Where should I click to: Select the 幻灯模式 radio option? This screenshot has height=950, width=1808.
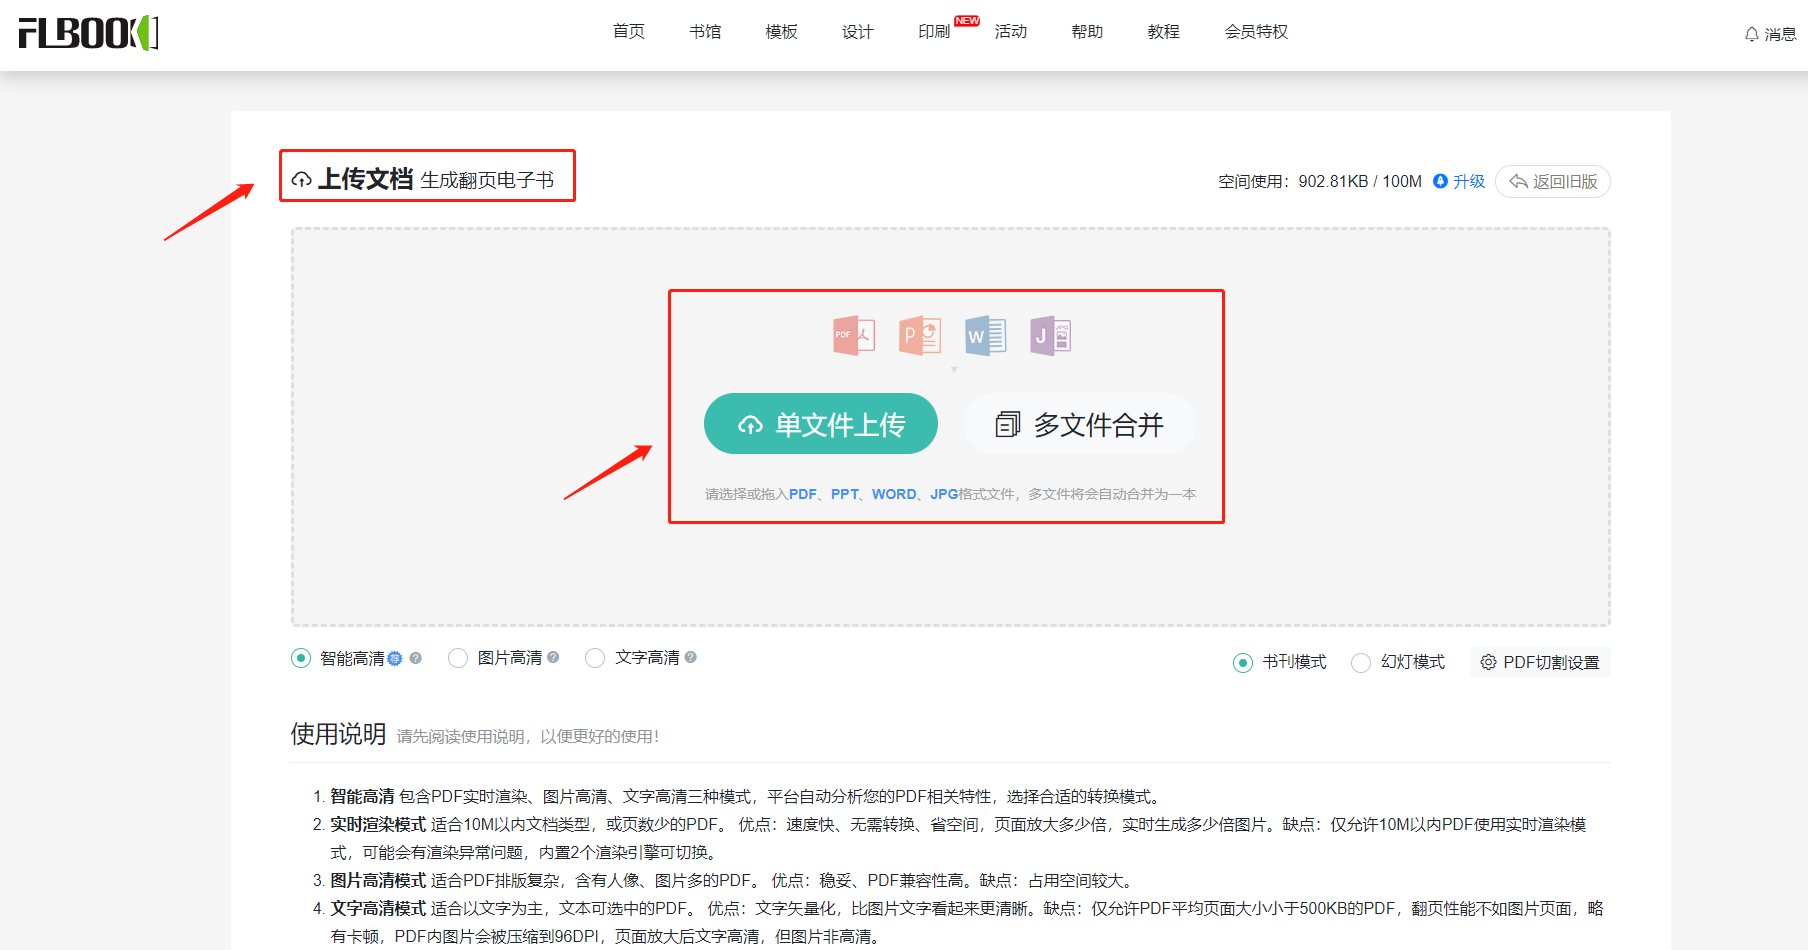pos(1361,663)
